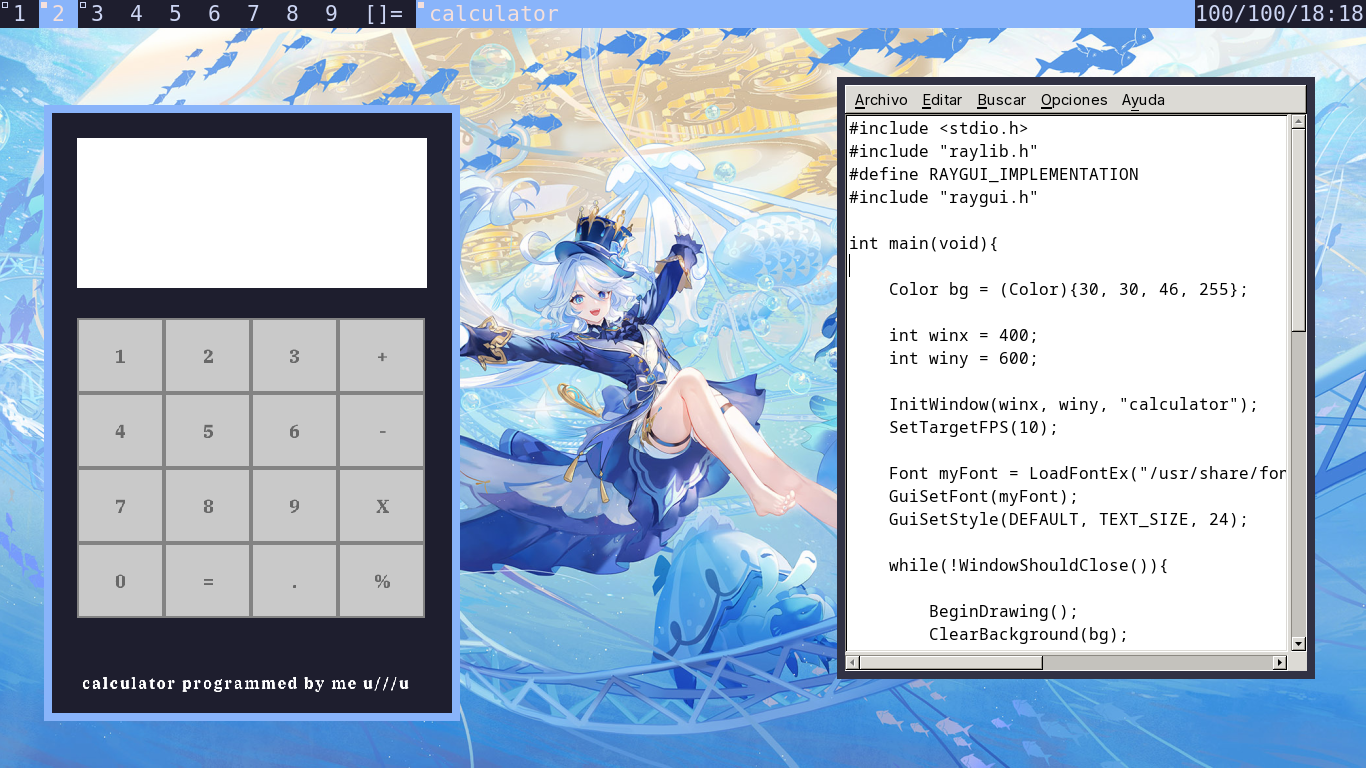1366x768 pixels.
Task: Switch to workspace tag 5
Action: pyautogui.click(x=175, y=14)
